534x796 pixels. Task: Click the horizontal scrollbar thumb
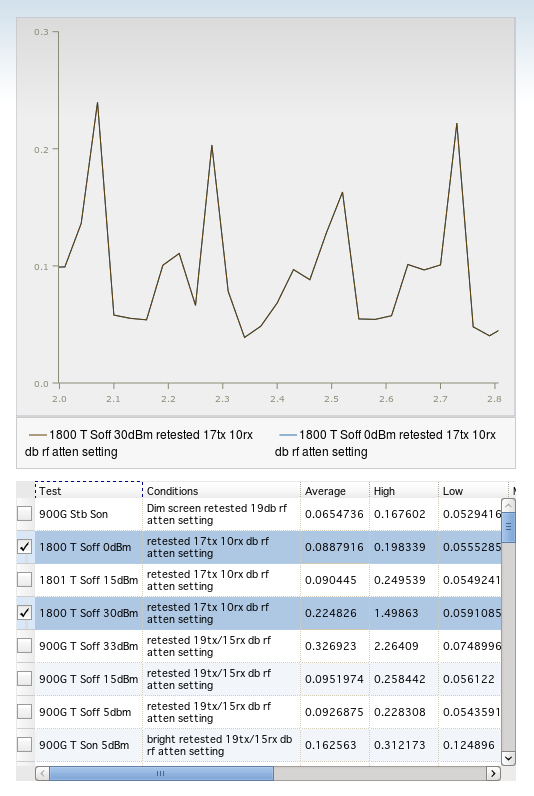click(x=161, y=774)
